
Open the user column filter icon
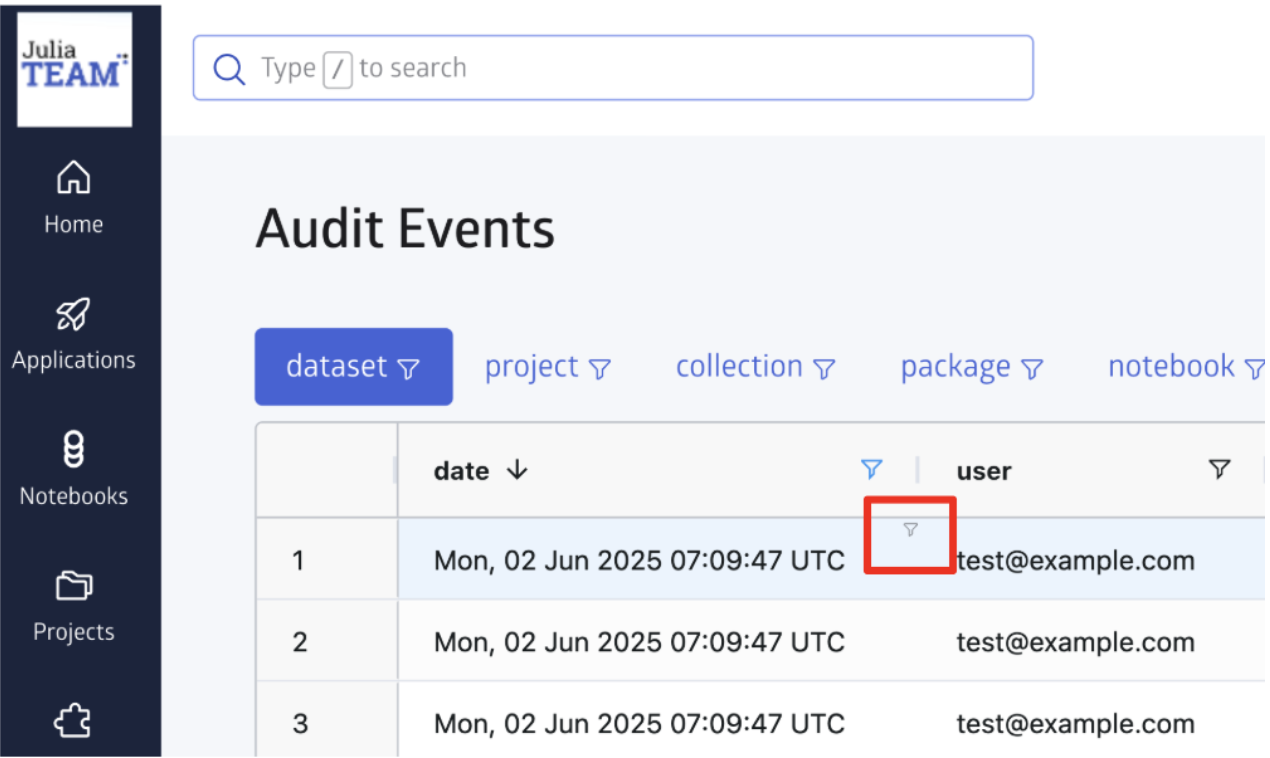pyautogui.click(x=1219, y=469)
